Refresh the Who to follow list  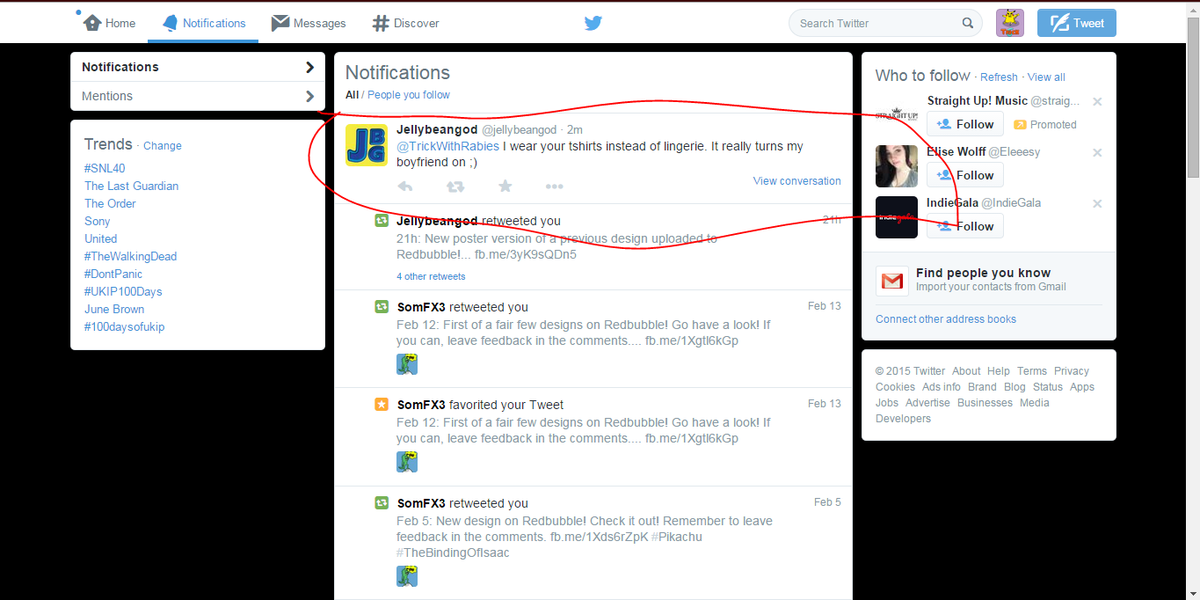(999, 77)
